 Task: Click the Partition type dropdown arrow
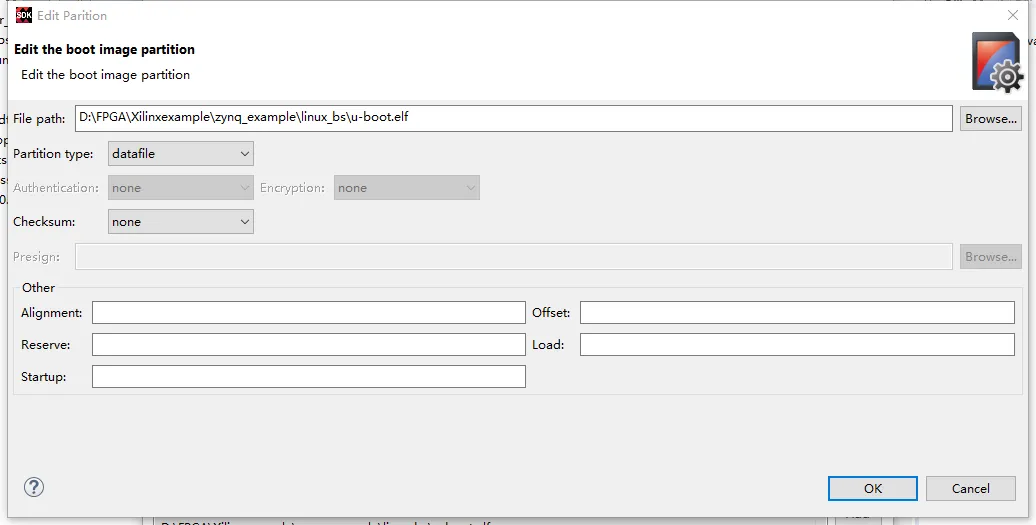[x=244, y=154]
